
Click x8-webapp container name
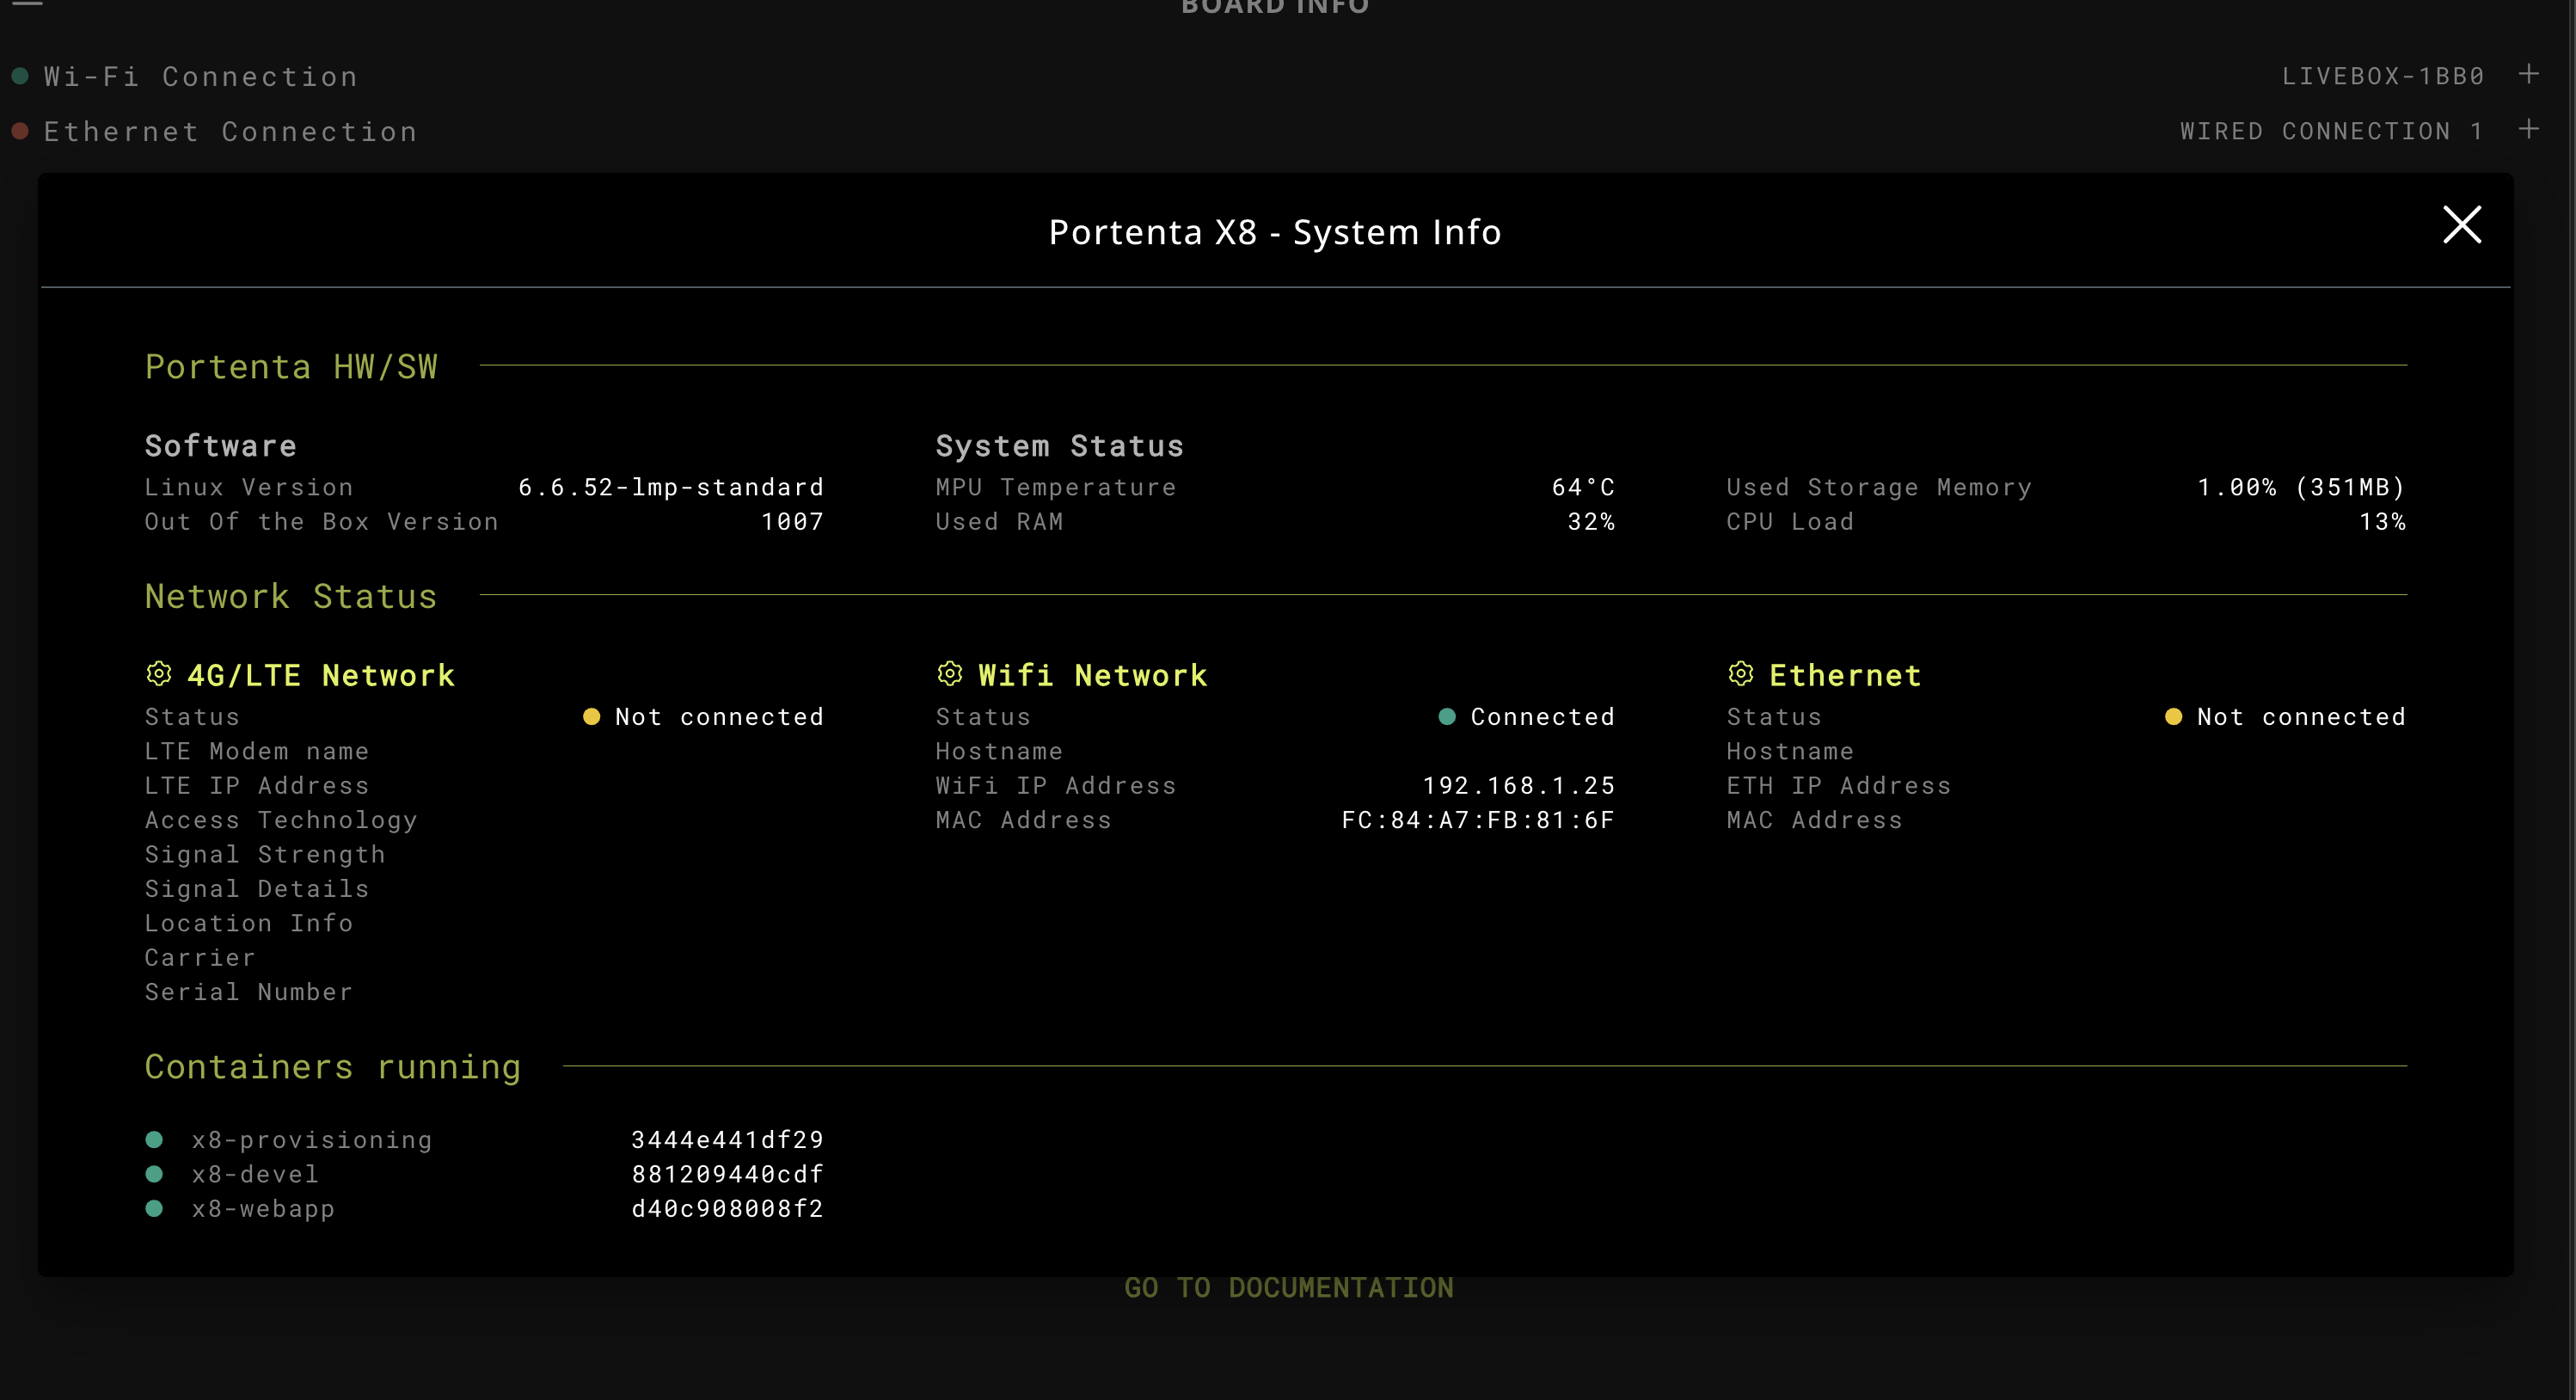[x=263, y=1209]
